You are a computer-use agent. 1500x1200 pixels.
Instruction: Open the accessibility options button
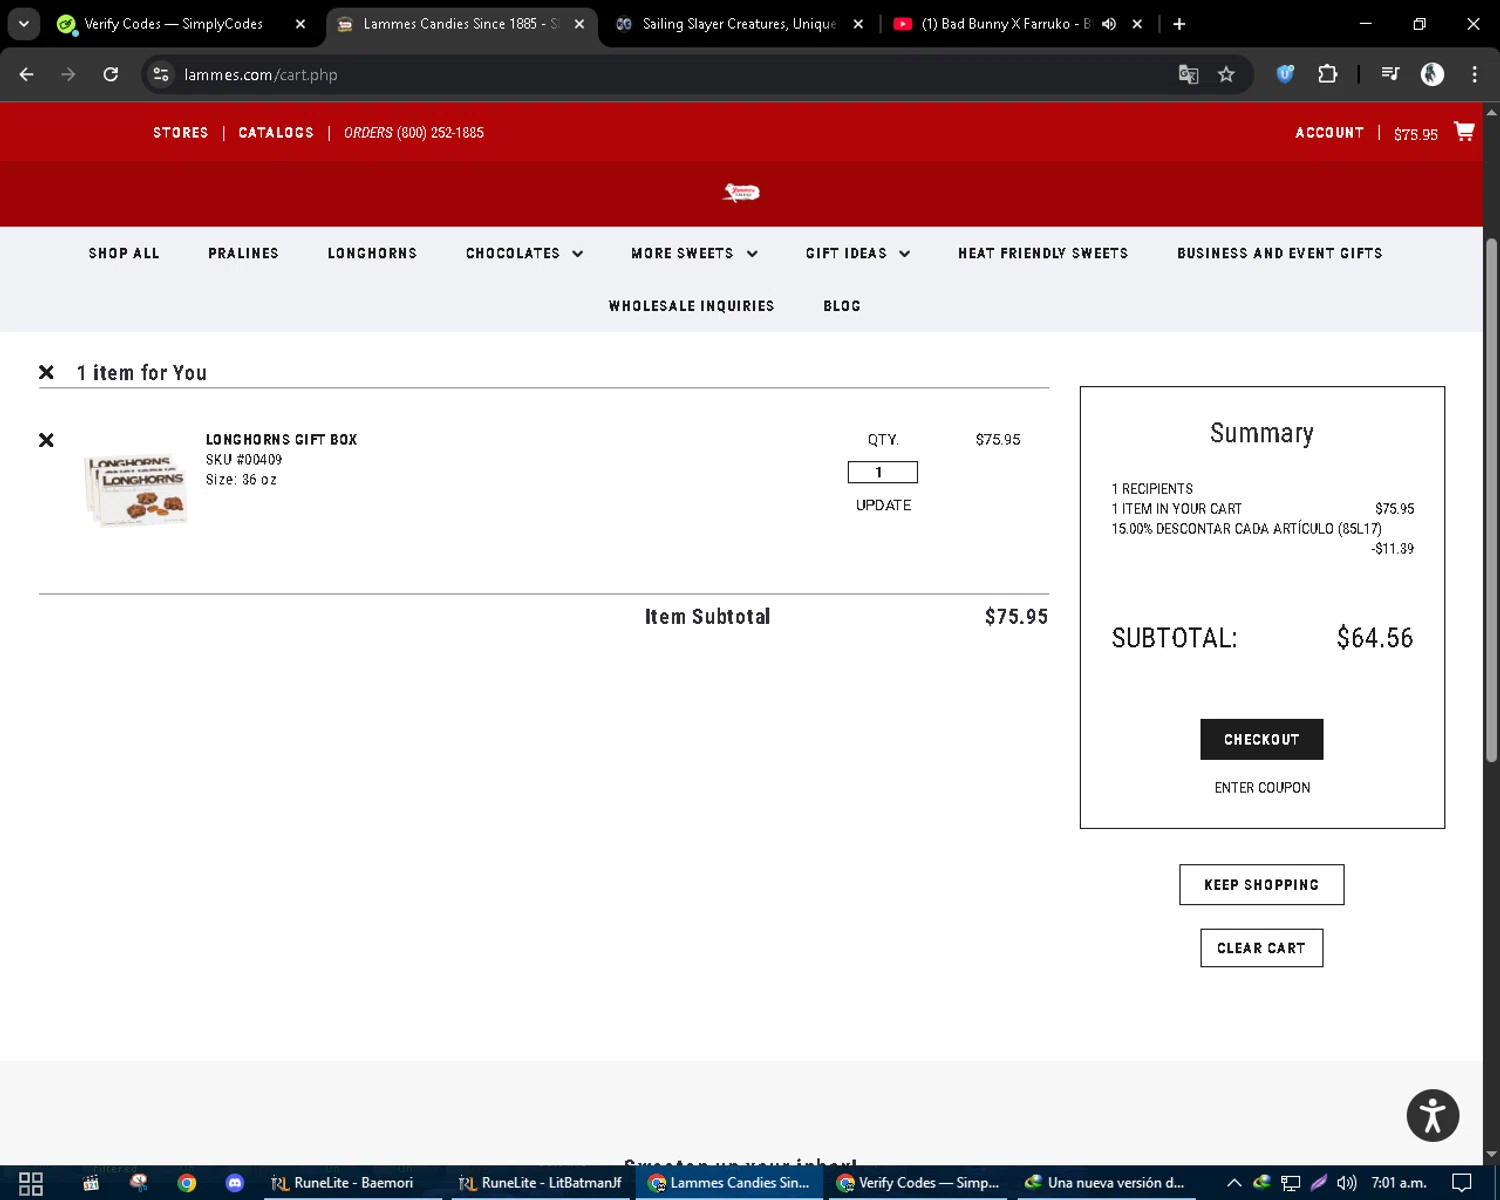1432,1115
